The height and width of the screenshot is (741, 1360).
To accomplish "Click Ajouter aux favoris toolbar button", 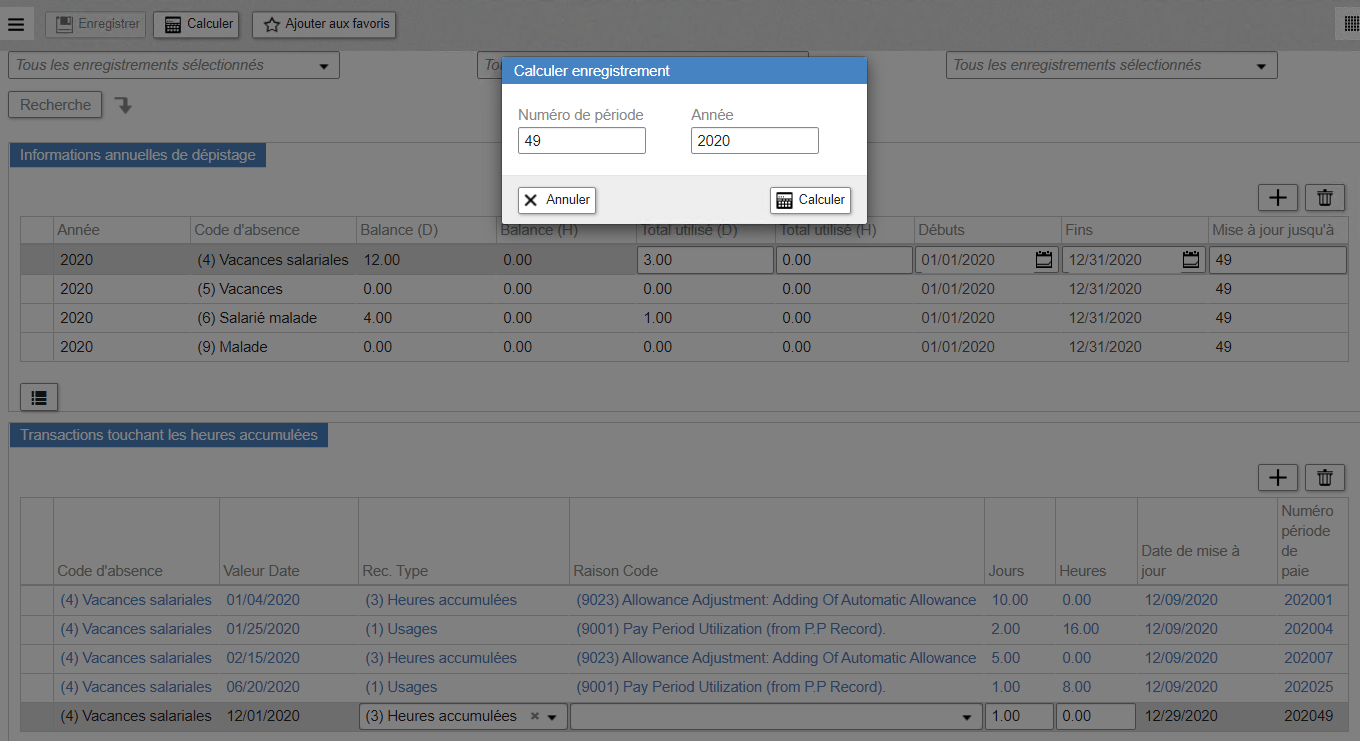I will pos(324,24).
